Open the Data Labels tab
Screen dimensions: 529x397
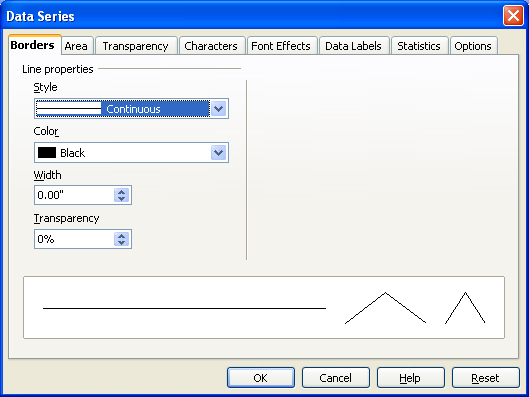(354, 46)
